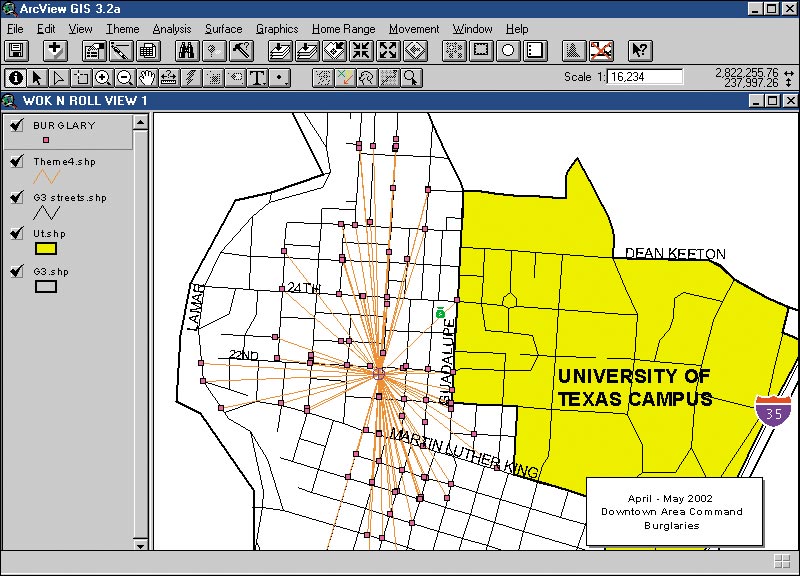
Task: Click the magnifier-with-cursor tool
Action: [411, 78]
